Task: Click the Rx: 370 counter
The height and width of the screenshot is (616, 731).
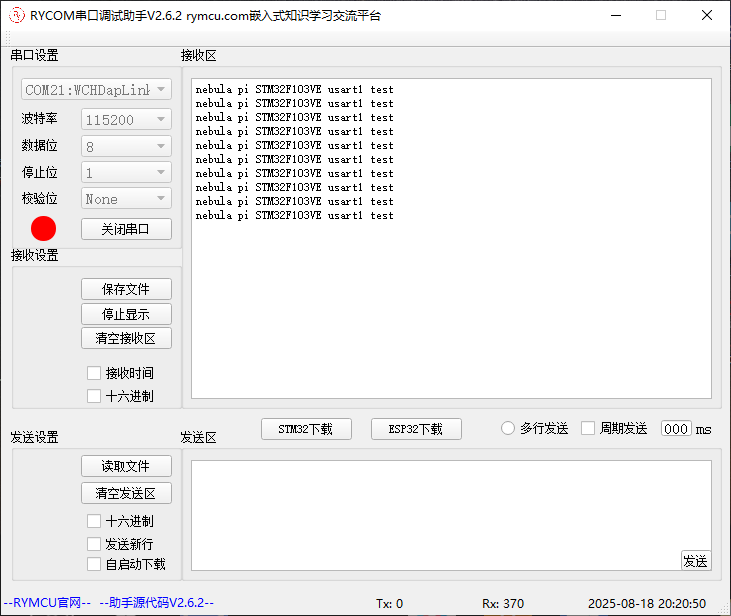Action: (x=503, y=603)
